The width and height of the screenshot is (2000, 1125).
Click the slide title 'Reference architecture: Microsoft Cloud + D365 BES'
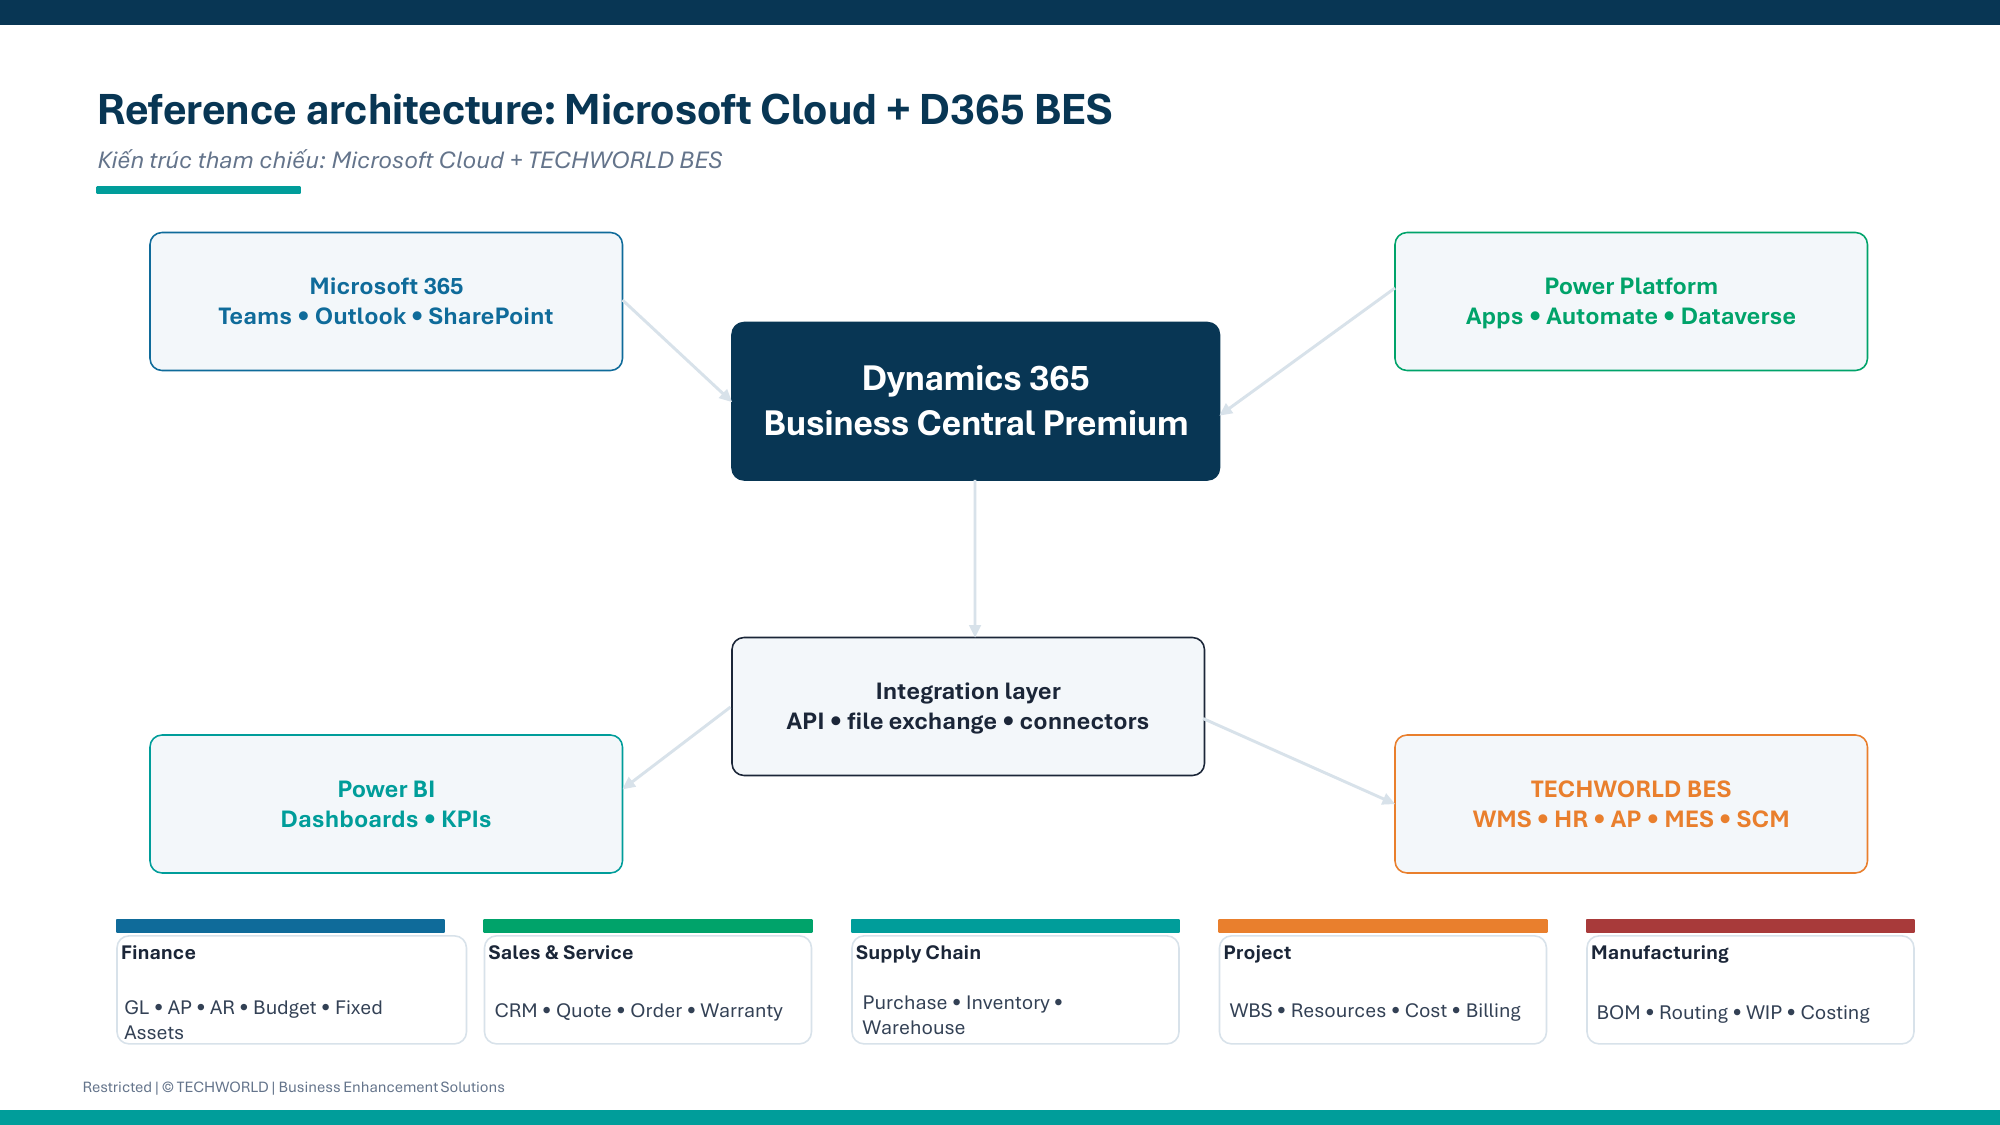604,109
